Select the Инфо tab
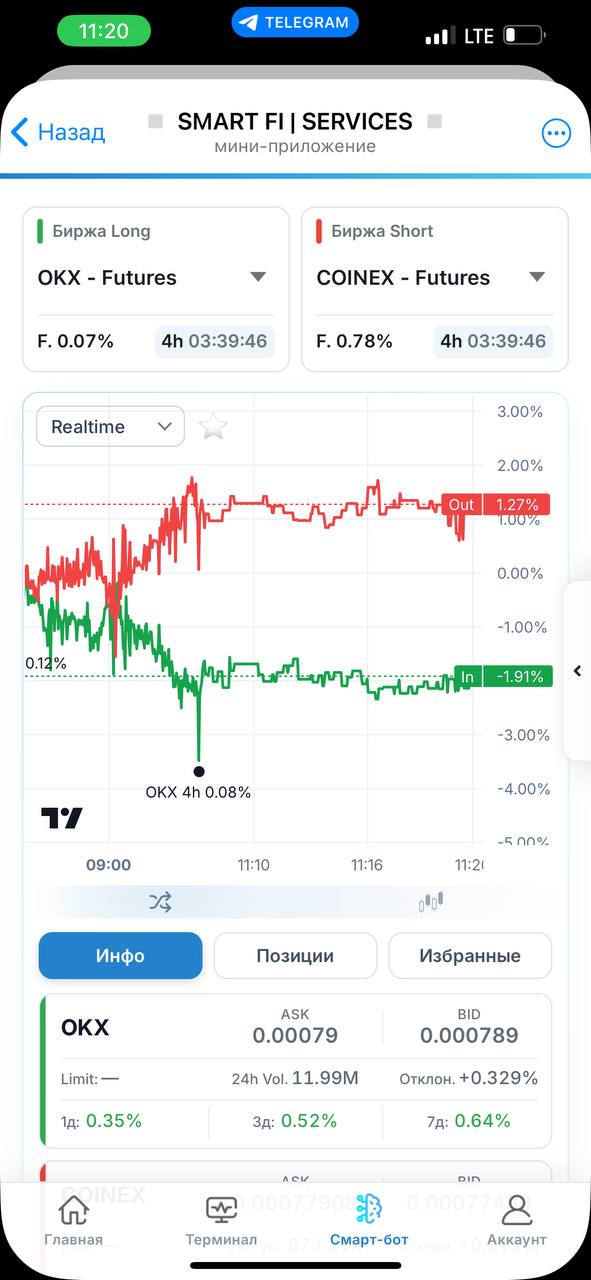 pos(120,956)
